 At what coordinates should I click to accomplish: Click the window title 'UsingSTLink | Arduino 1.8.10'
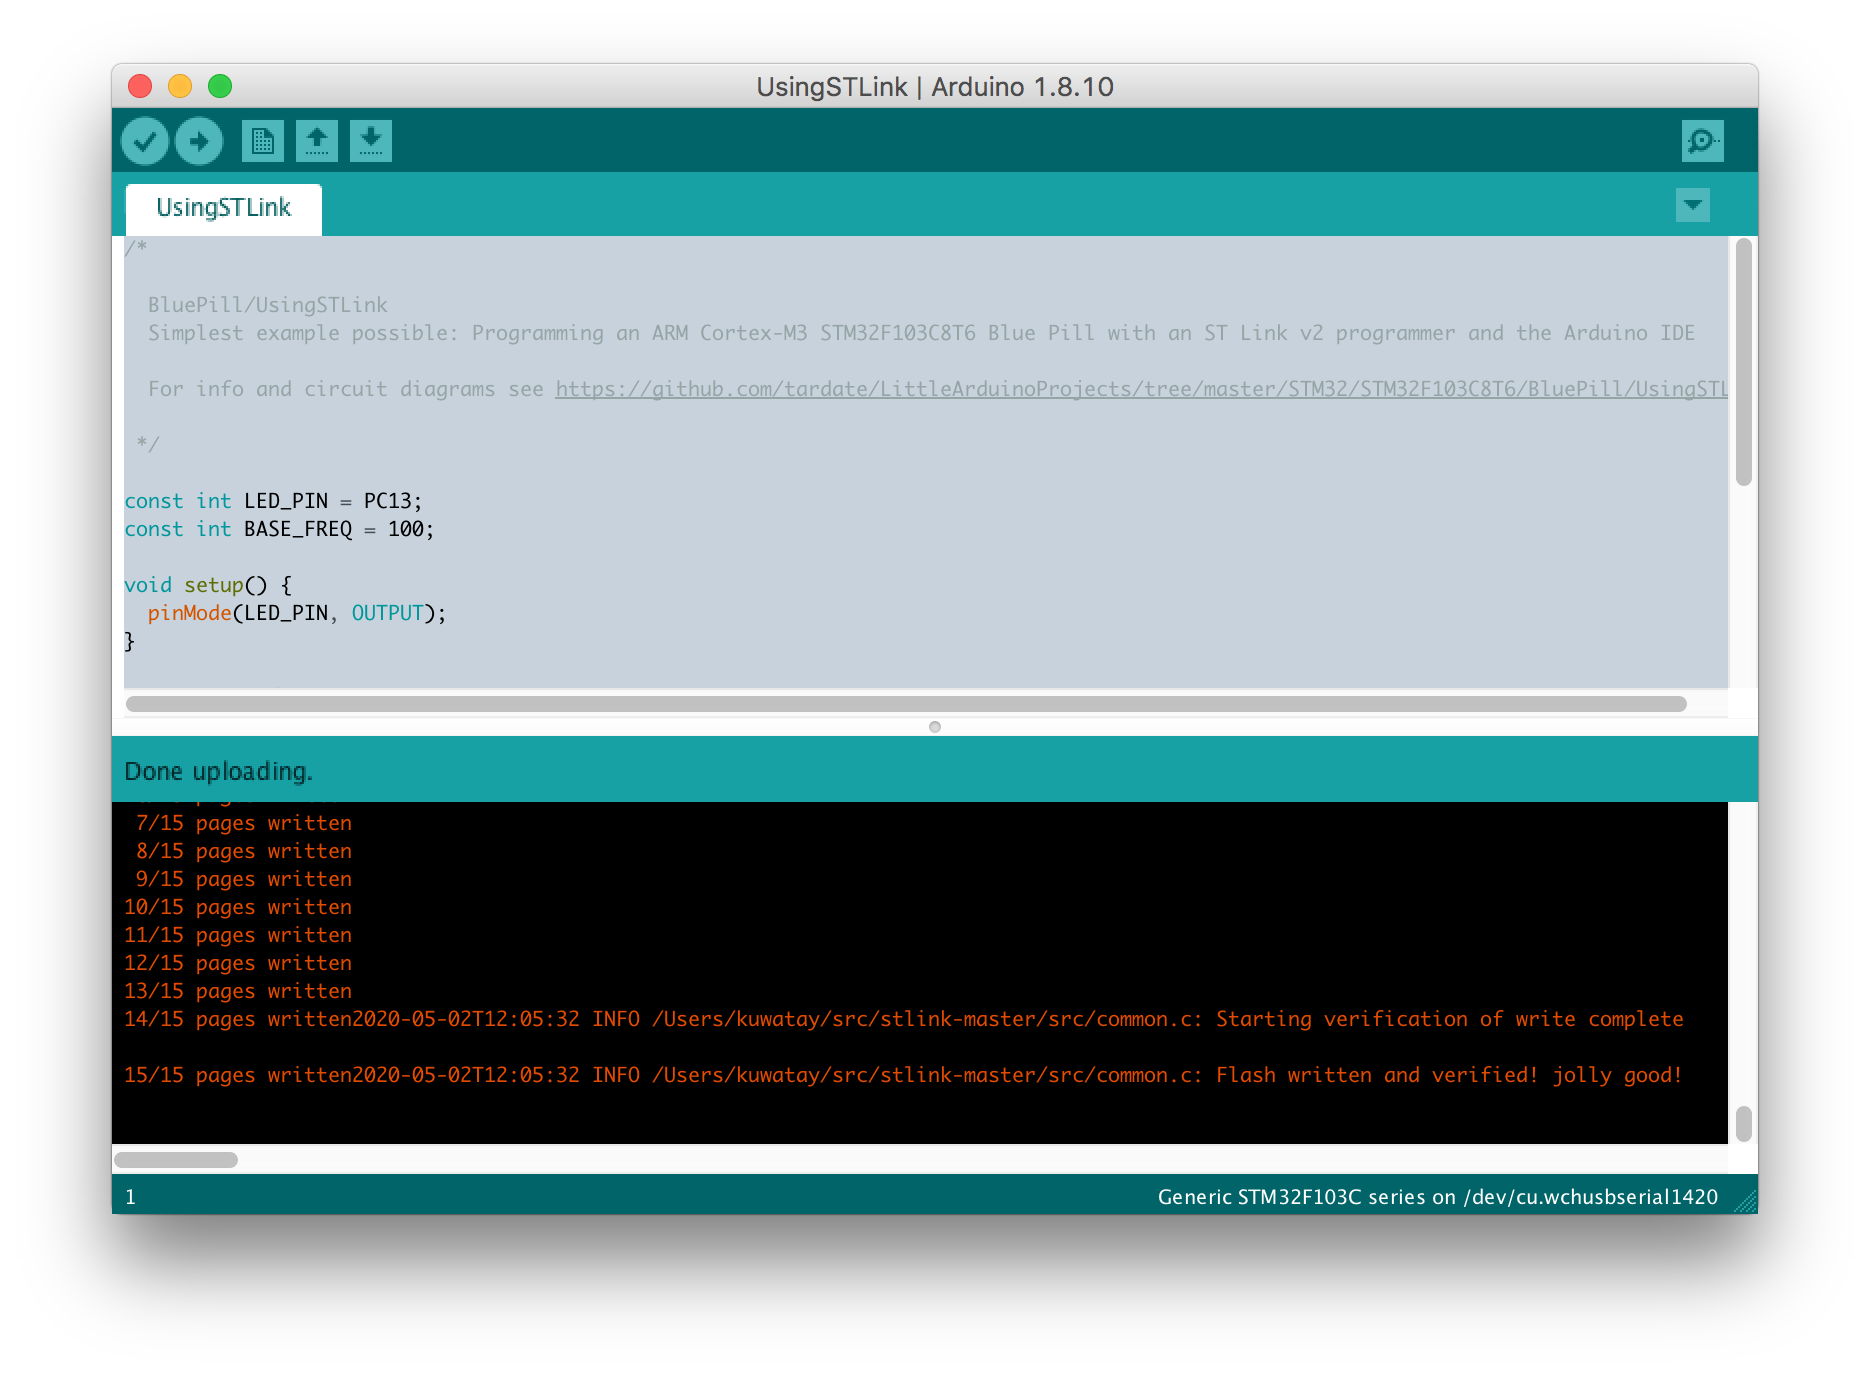coord(935,87)
